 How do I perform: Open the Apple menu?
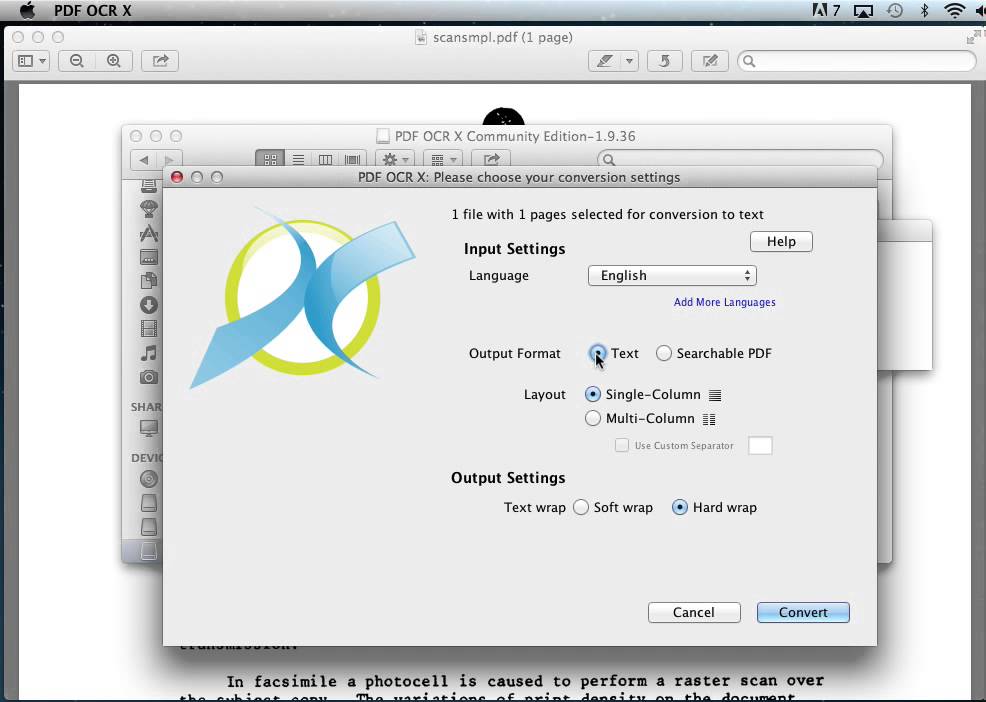pyautogui.click(x=27, y=10)
